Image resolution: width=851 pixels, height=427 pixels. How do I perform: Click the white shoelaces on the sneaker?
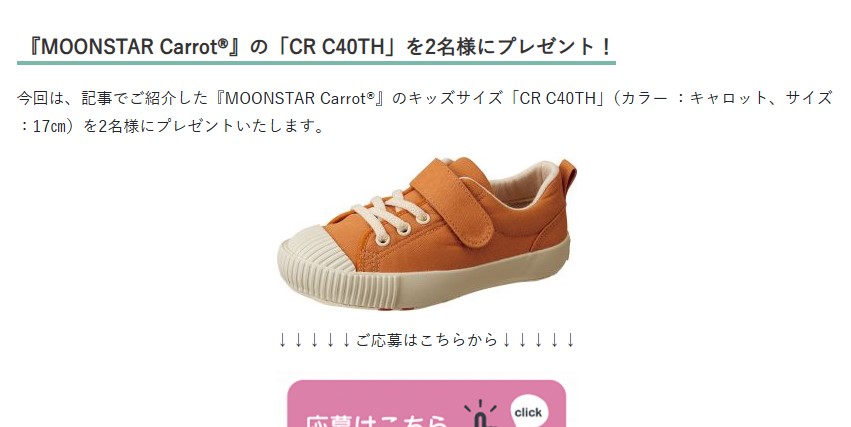[391, 216]
